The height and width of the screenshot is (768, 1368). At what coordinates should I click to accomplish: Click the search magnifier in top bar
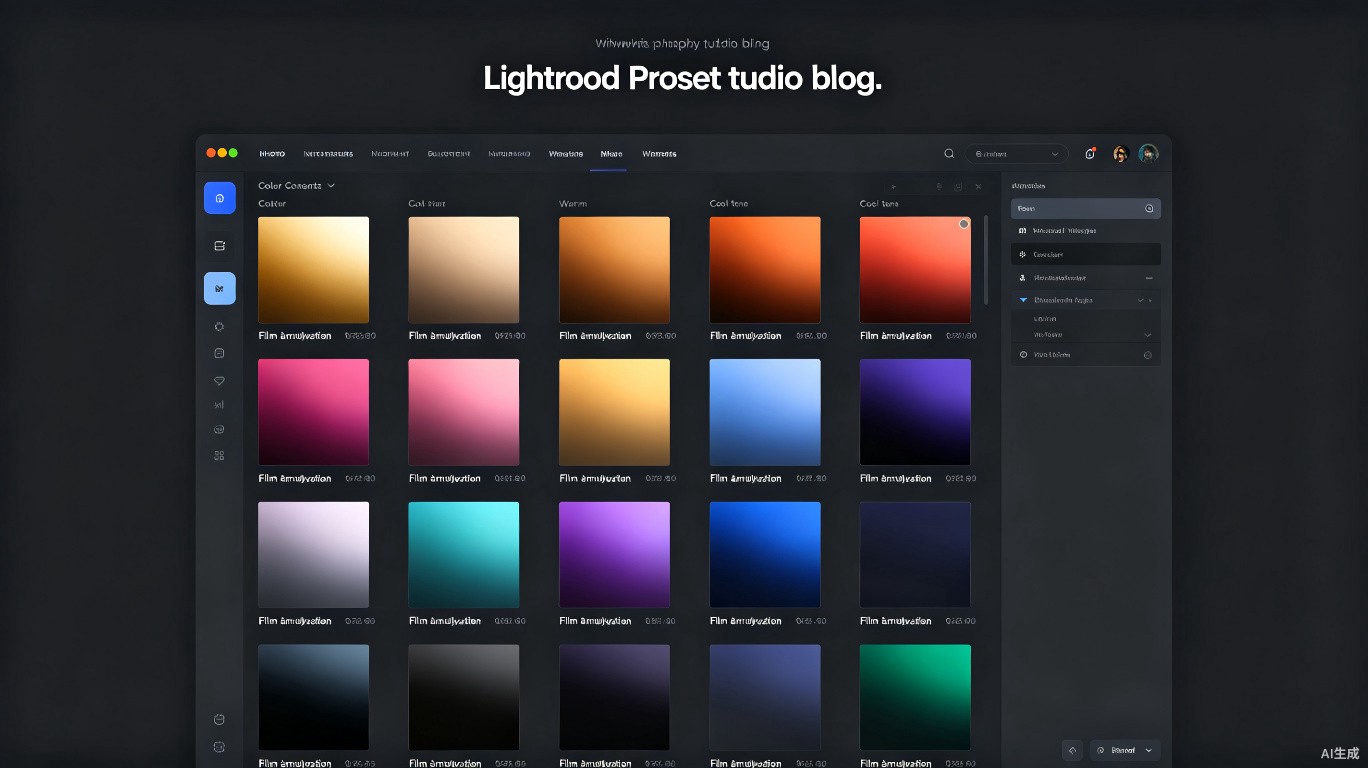949,154
